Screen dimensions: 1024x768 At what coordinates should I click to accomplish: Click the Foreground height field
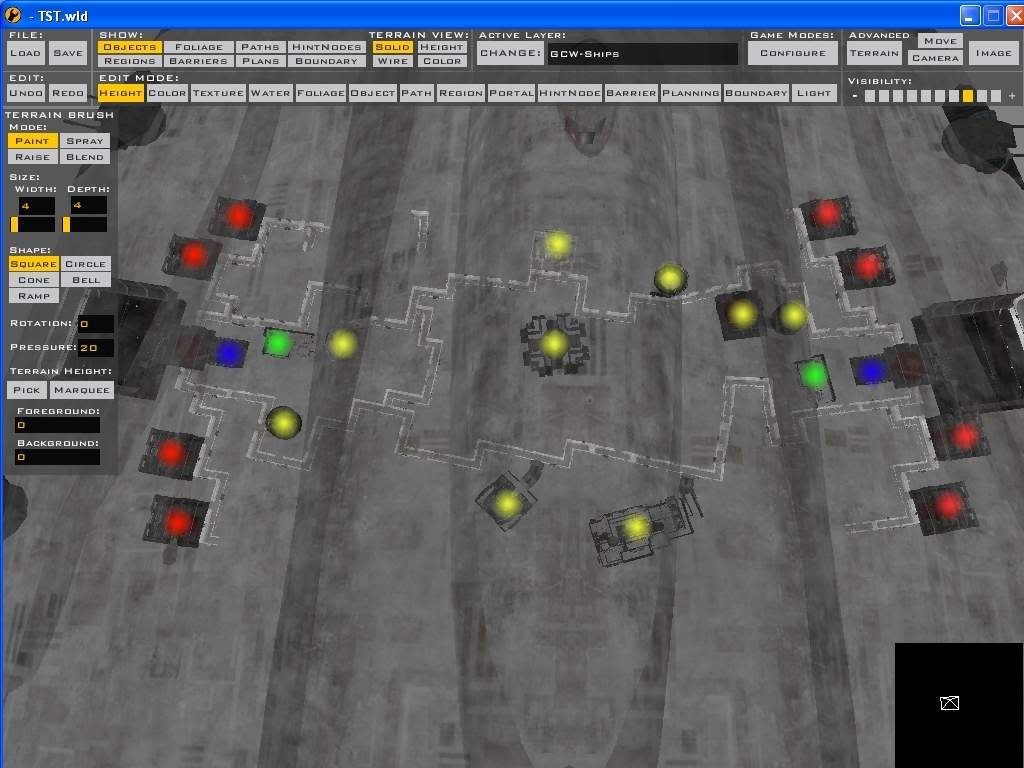pyautogui.click(x=57, y=425)
